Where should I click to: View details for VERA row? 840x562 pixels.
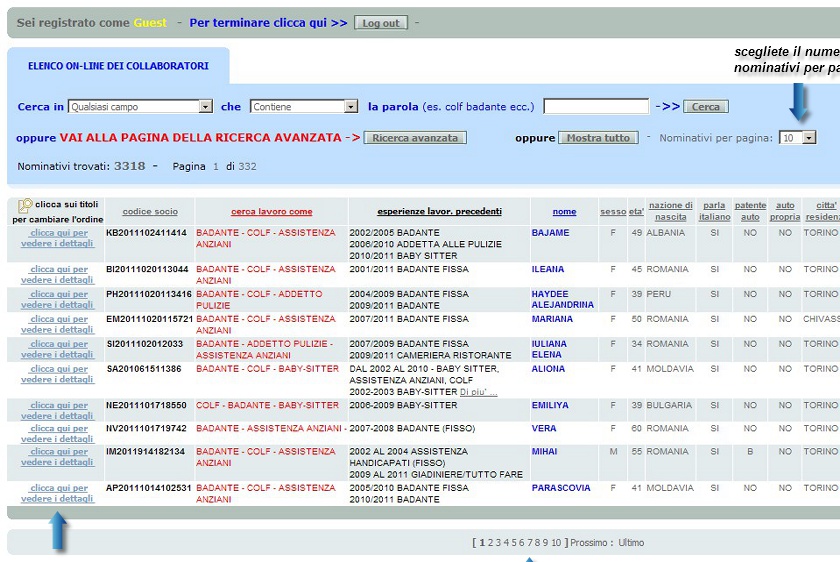click(x=58, y=433)
